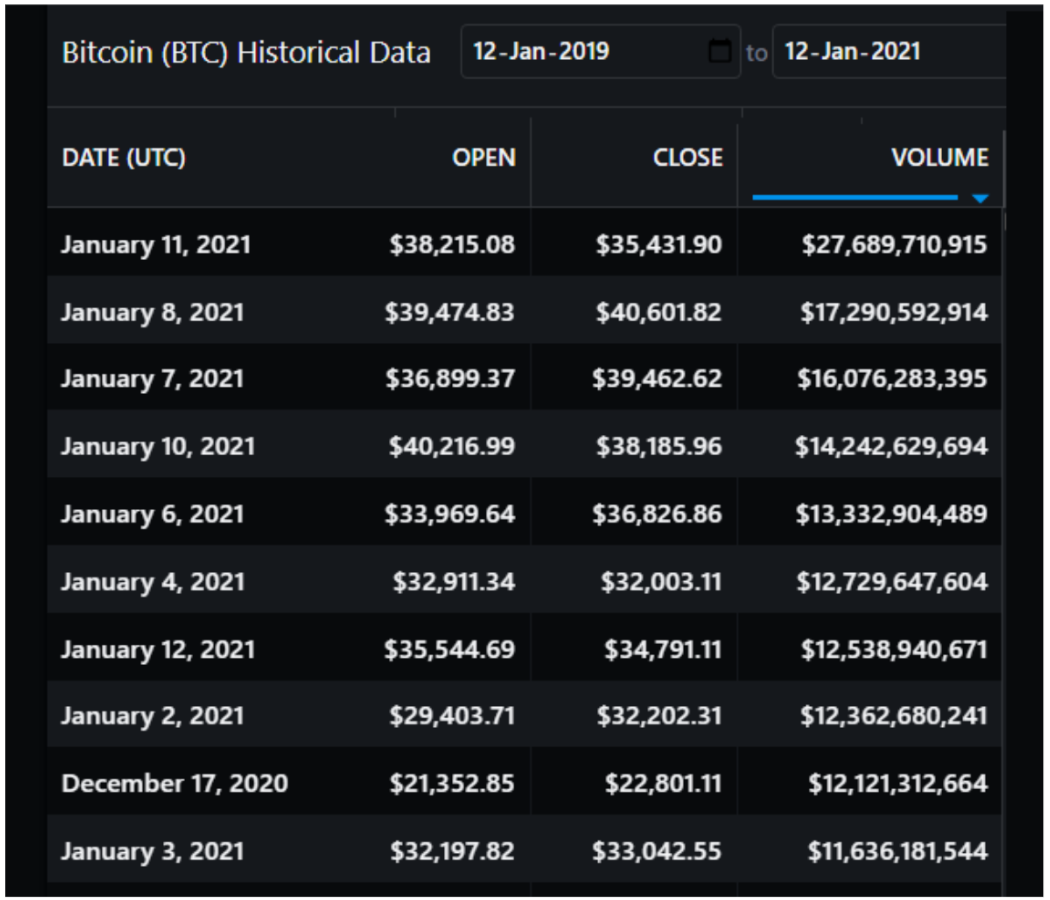Image resolution: width=1050 pixels, height=900 pixels.
Task: Click the open price $39,474.83
Action: pyautogui.click(x=450, y=312)
